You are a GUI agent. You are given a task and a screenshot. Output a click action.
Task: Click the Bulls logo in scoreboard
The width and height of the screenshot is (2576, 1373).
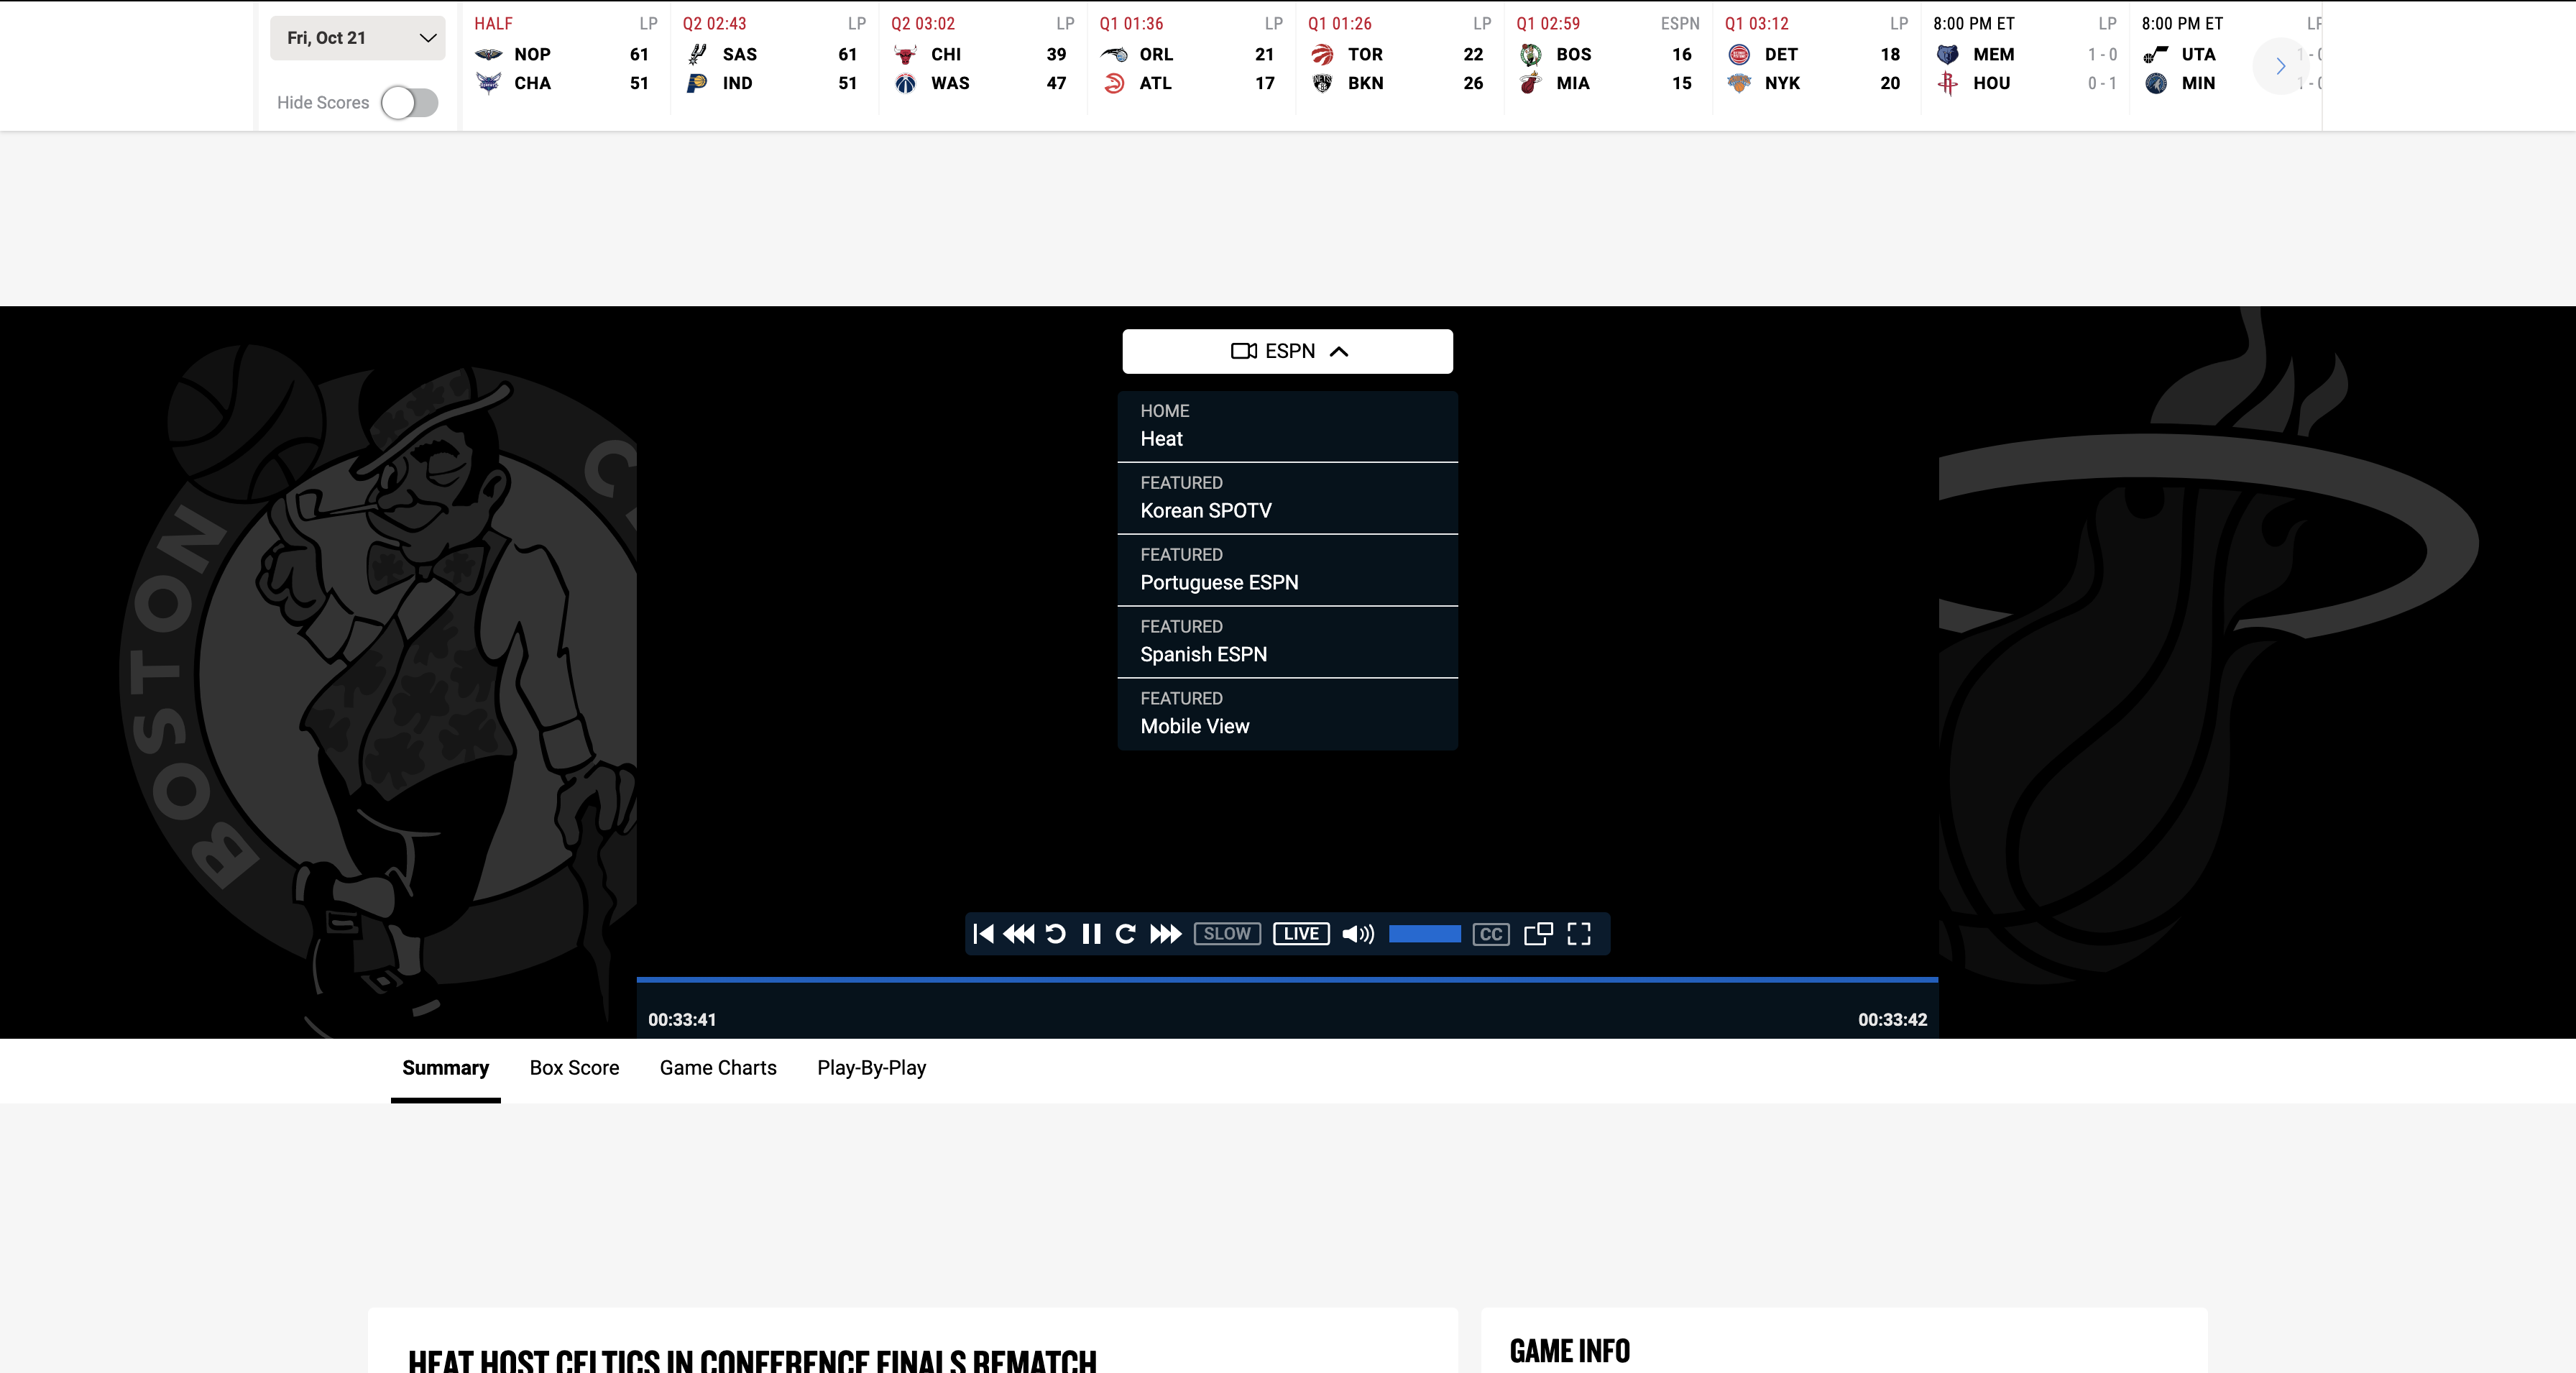[x=905, y=54]
